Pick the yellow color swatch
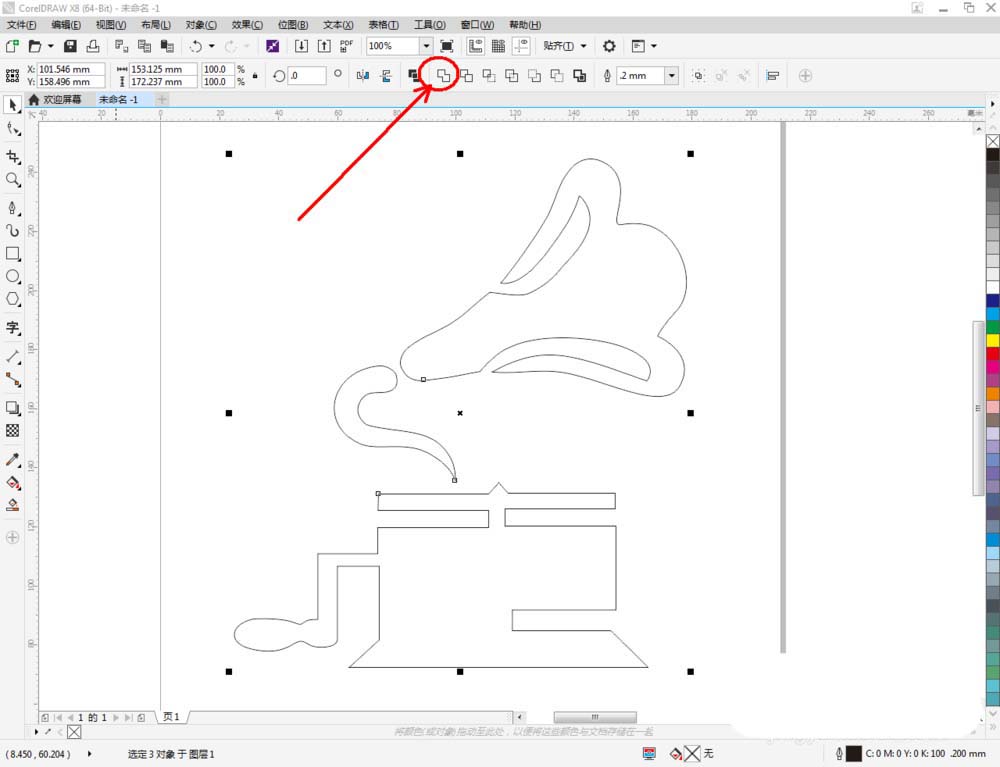Image resolution: width=1000 pixels, height=767 pixels. 993,340
